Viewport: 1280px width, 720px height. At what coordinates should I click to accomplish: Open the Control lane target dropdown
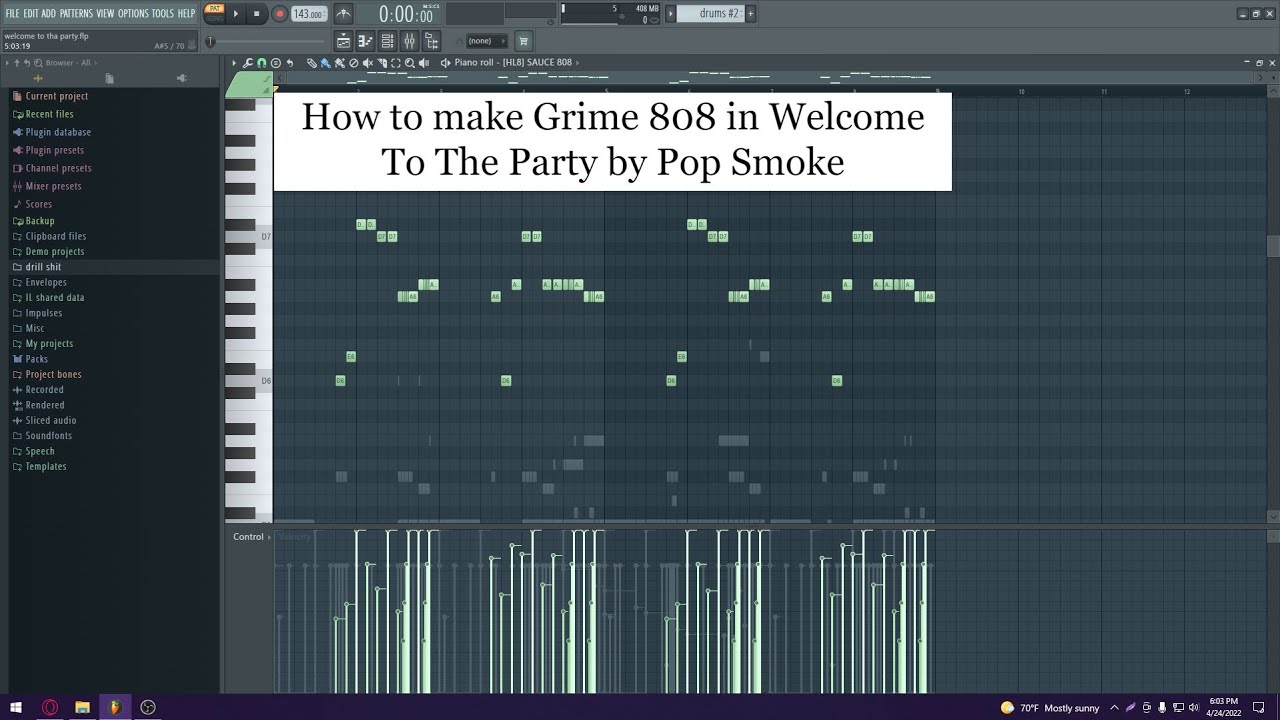pos(250,537)
